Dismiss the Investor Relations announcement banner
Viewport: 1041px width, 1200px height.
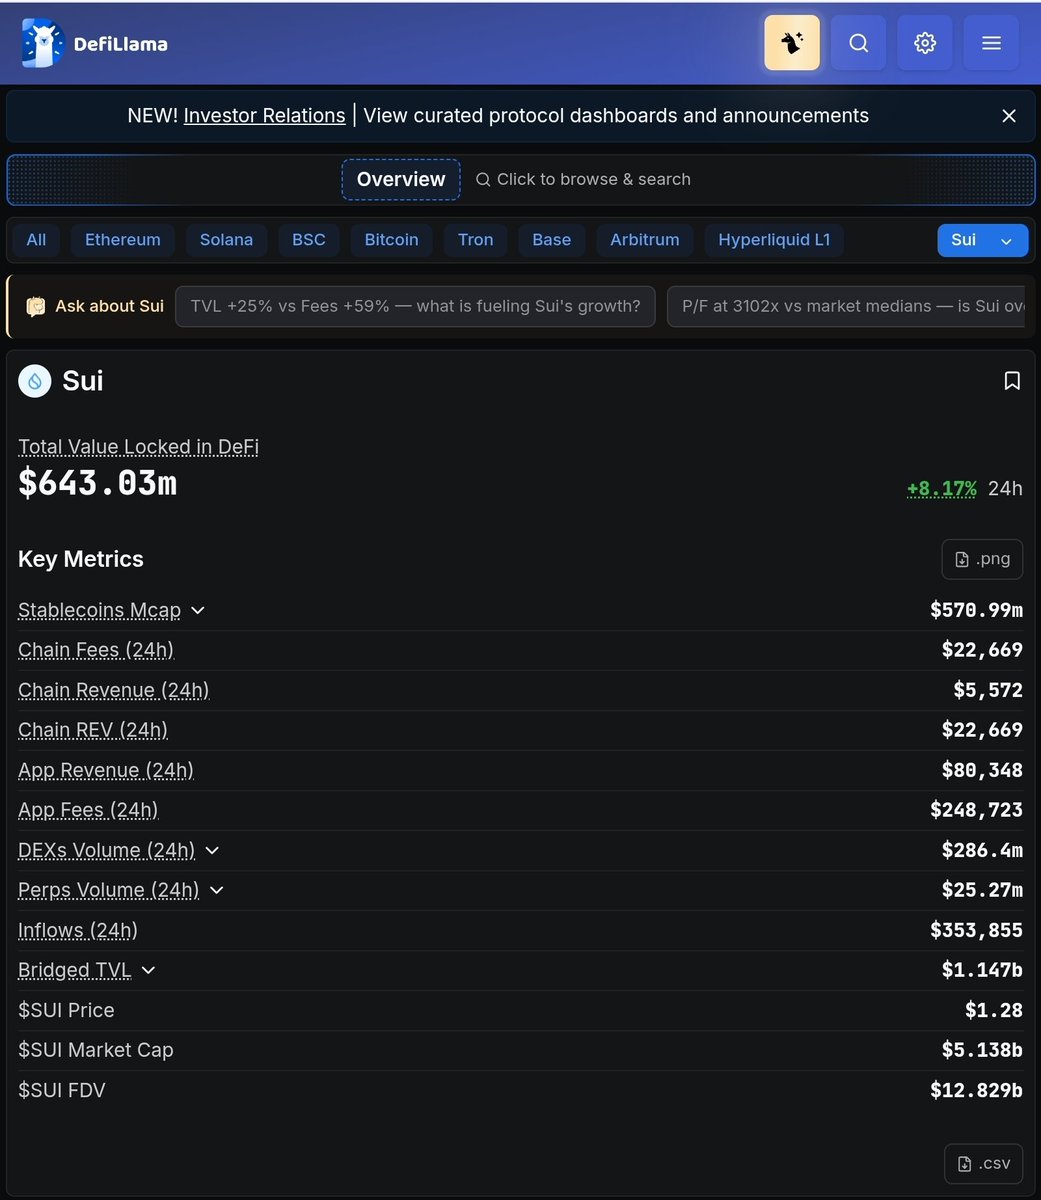(x=1009, y=116)
